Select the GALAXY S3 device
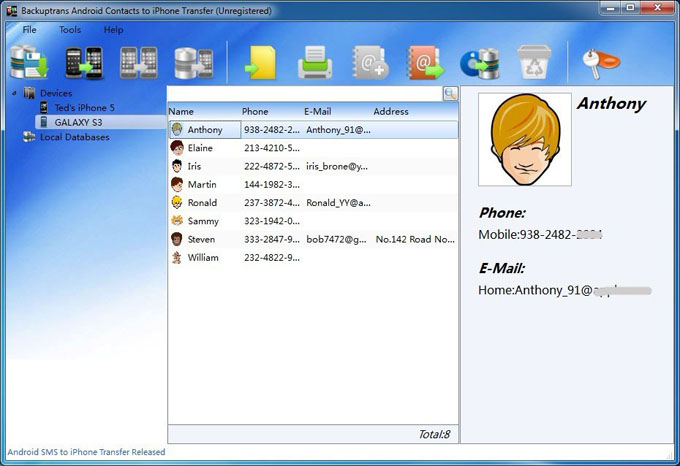The width and height of the screenshot is (680, 466). 78,122
